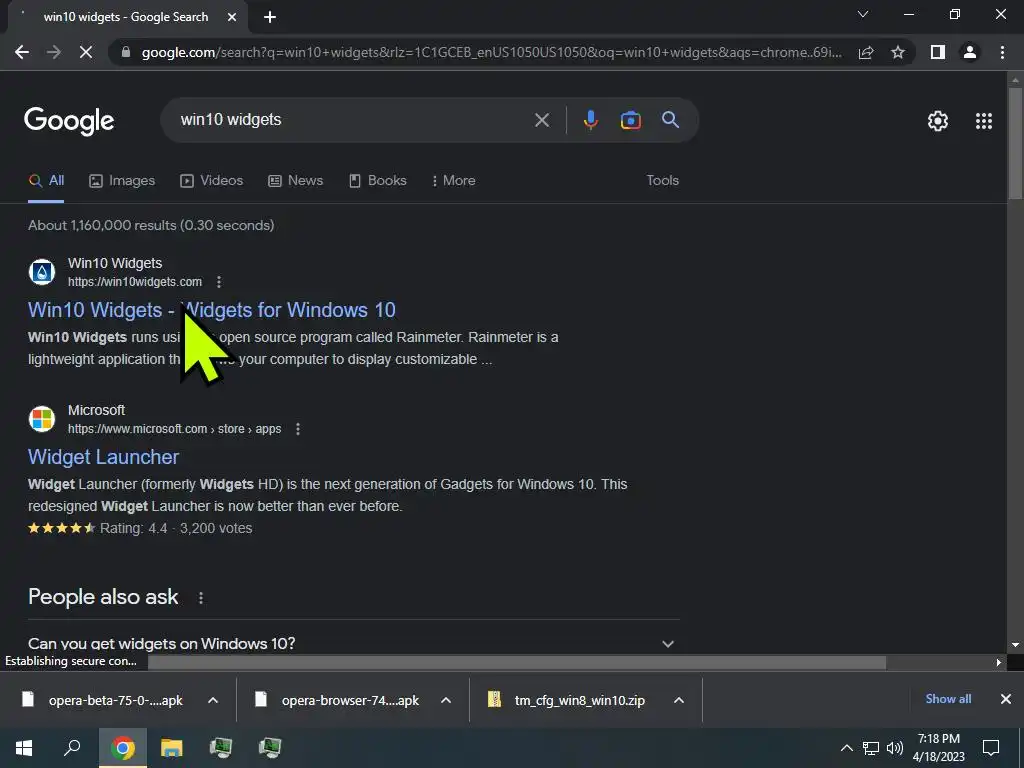
Task: Open Windows taskbar search
Action: (x=72, y=748)
